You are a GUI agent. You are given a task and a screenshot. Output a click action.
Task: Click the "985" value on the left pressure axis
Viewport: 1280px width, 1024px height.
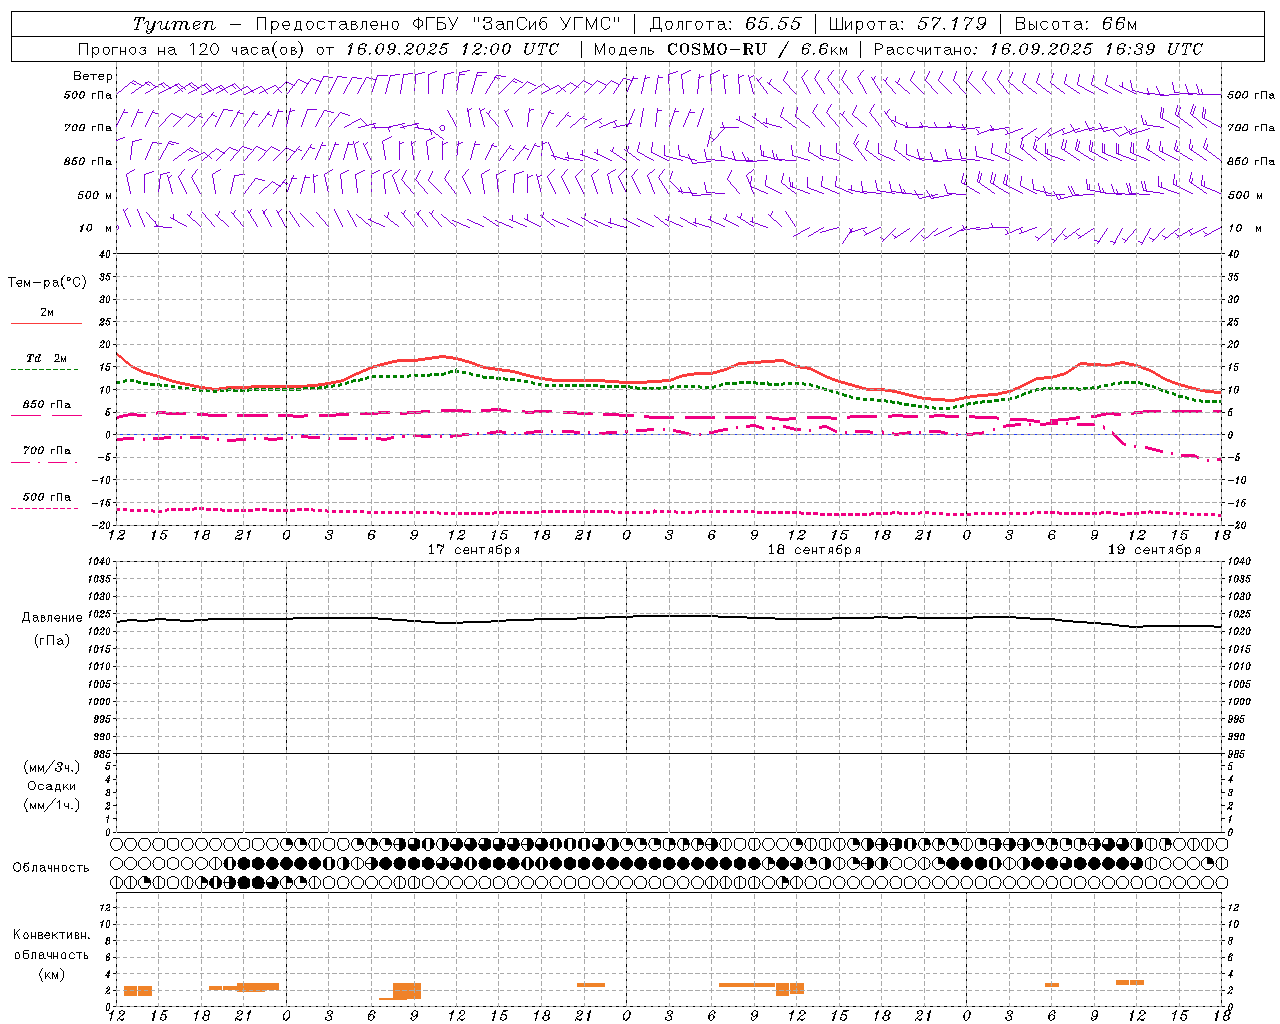[x=102, y=754]
